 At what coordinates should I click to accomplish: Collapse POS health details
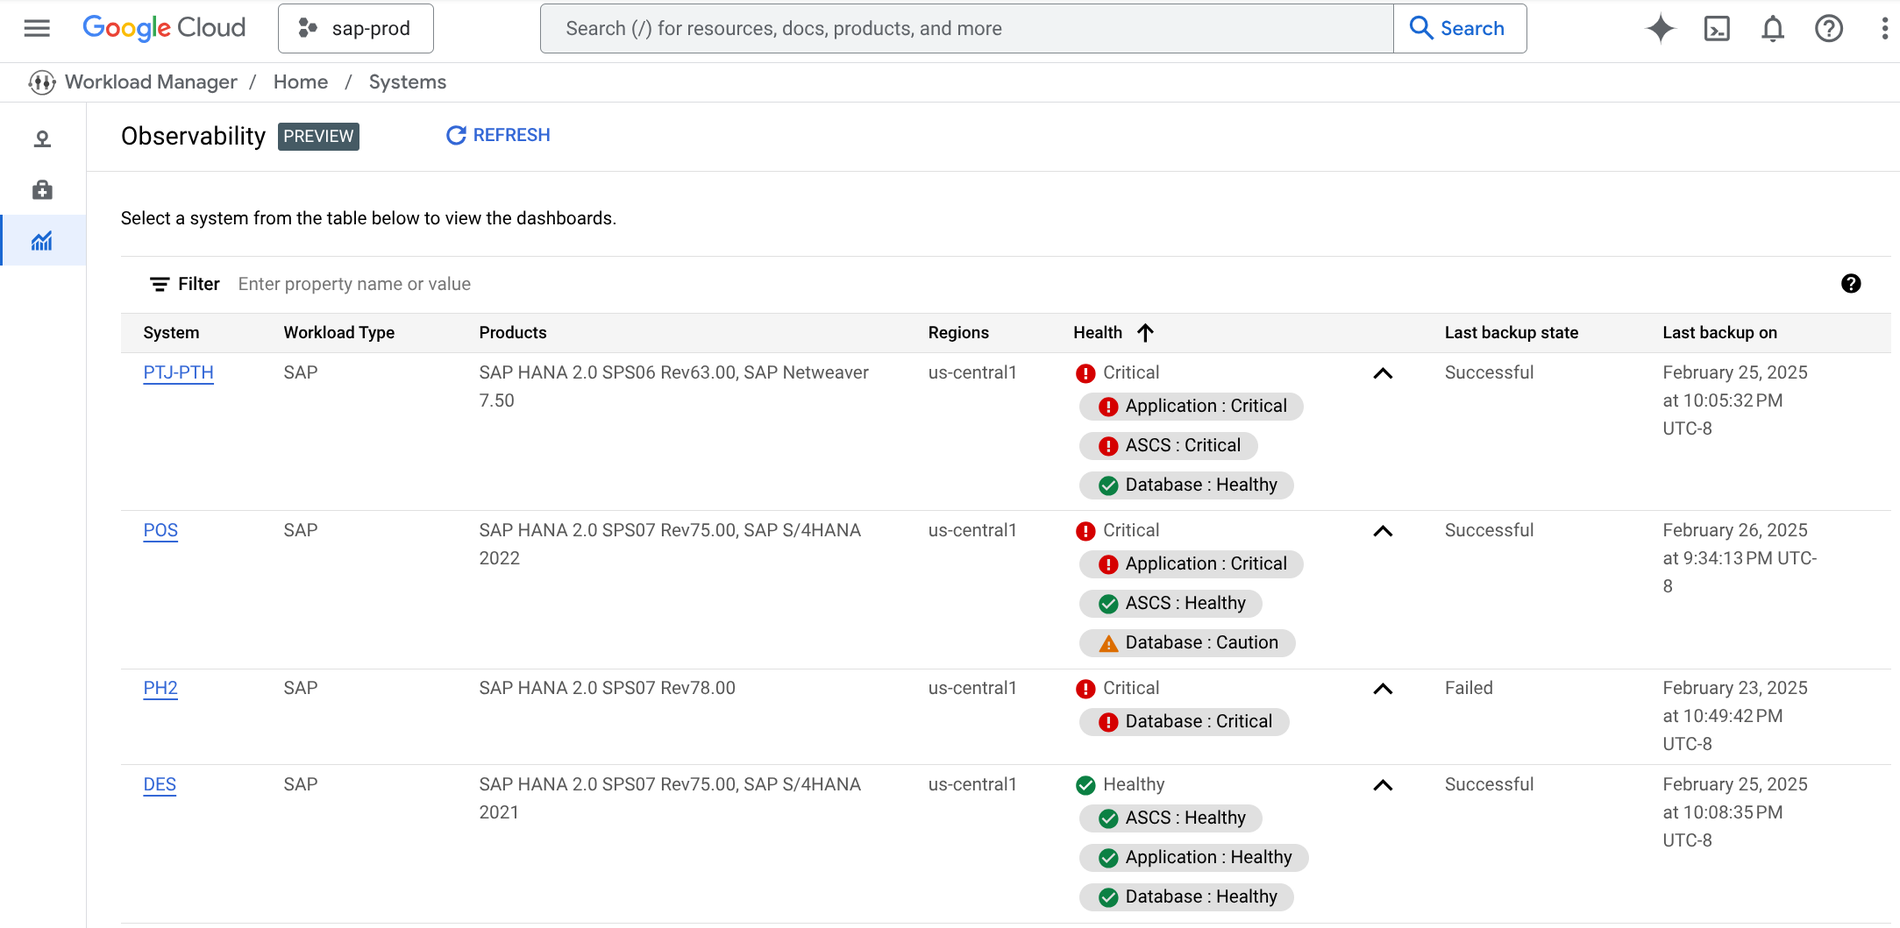pyautogui.click(x=1383, y=531)
